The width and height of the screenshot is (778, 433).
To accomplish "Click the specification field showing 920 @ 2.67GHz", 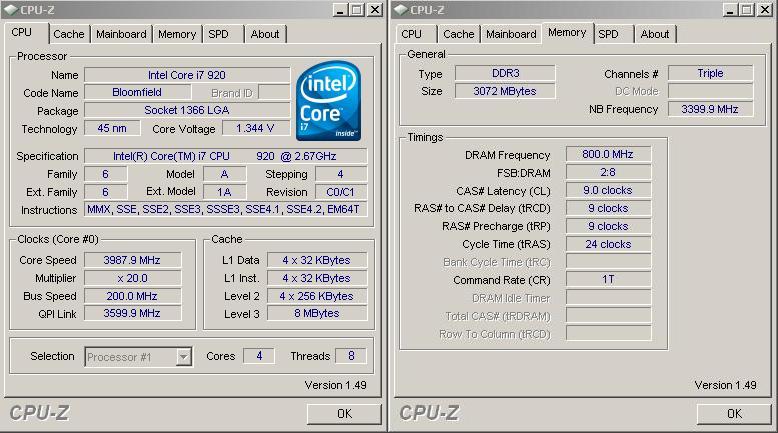I will pos(225,156).
